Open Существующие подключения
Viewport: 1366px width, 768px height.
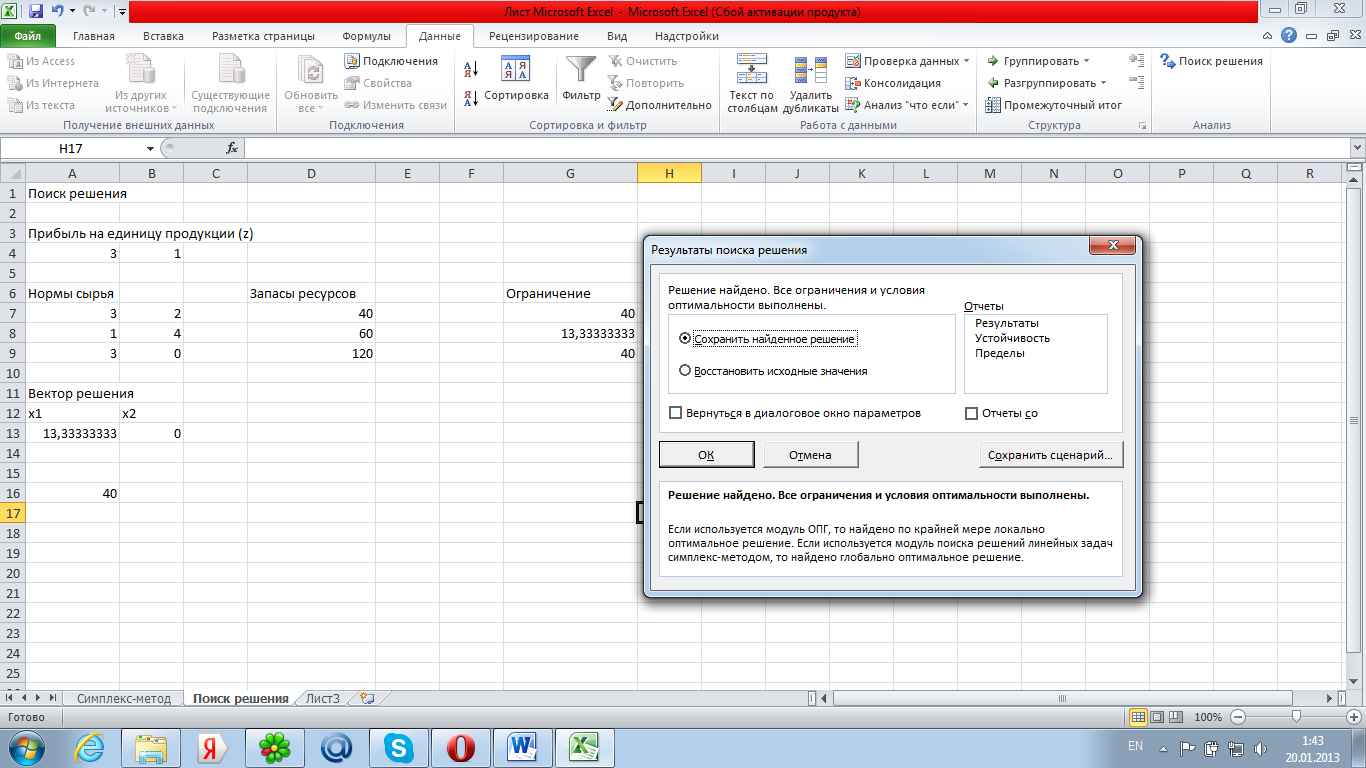tap(231, 84)
